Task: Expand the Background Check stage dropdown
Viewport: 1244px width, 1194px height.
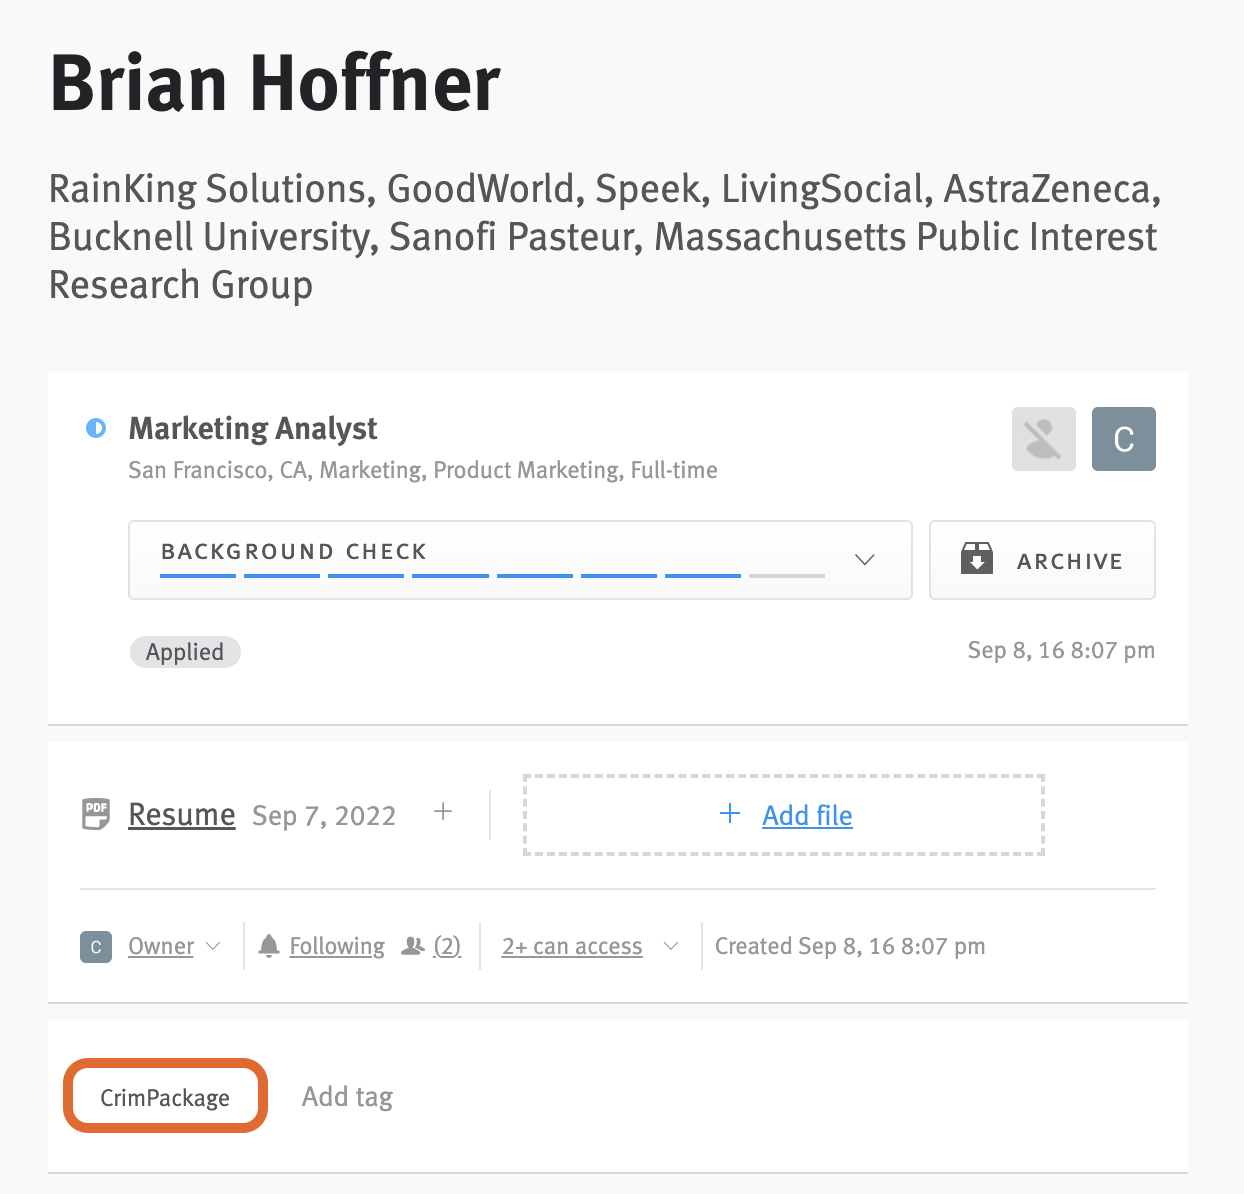Action: click(865, 560)
